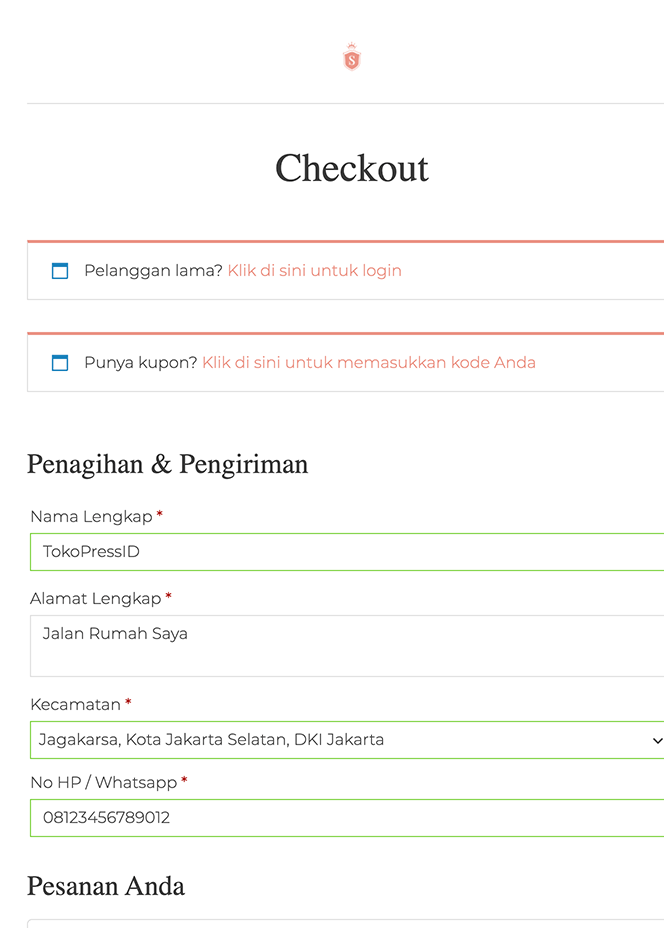Open the Kecamatan dropdown showing Jagakarsa
Screen dimensions: 664x928
click(347, 740)
